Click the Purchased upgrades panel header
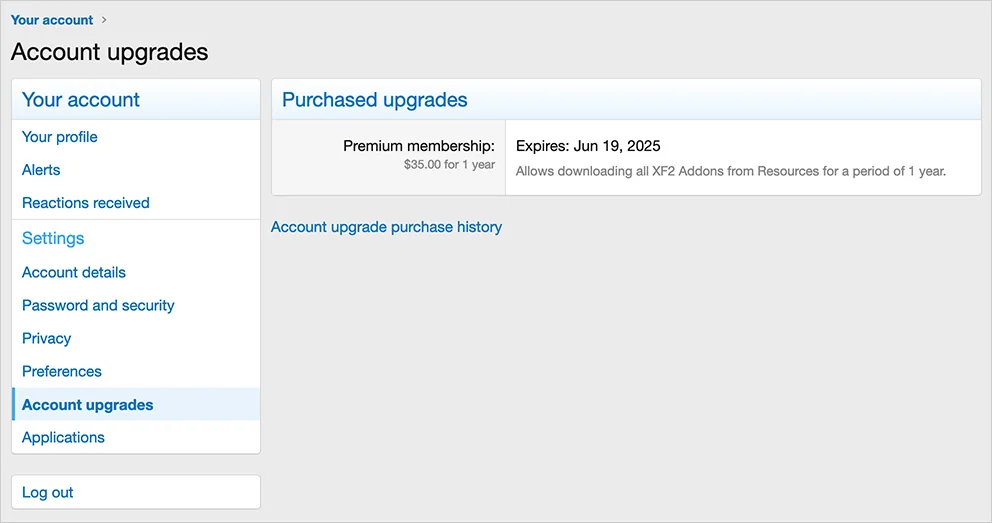Image resolution: width=992 pixels, height=523 pixels. pyautogui.click(x=375, y=100)
